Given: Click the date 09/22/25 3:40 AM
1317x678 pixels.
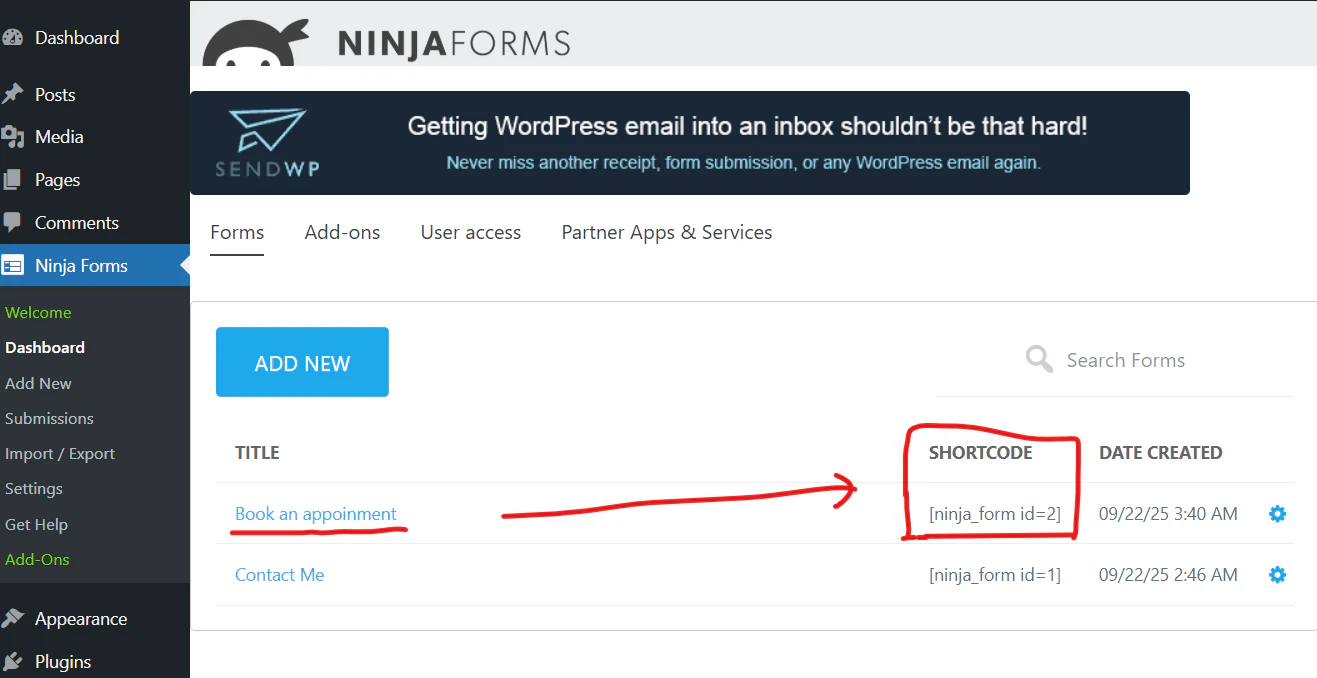Looking at the screenshot, I should 1168,514.
